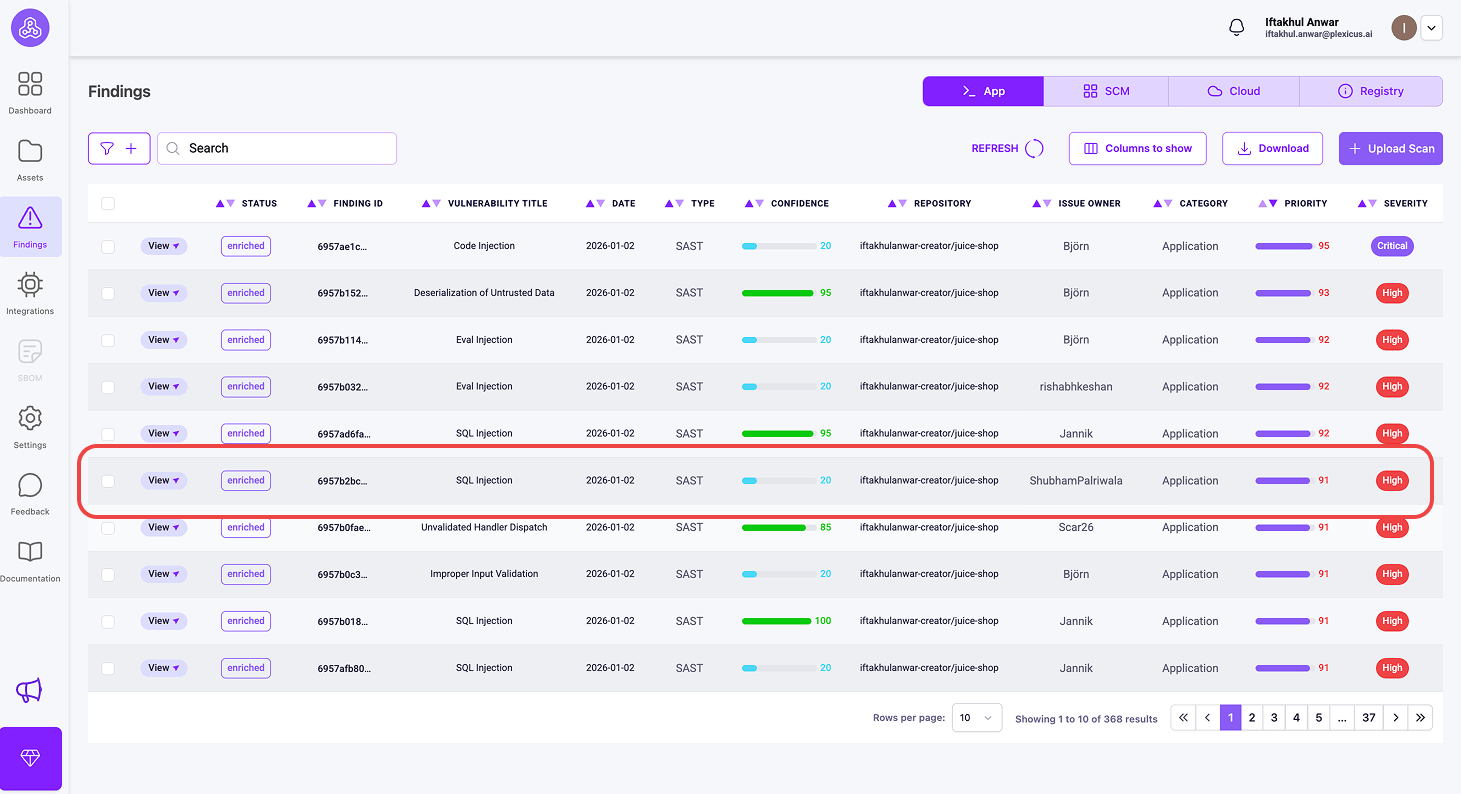
Task: Expand View dropdown for Unvalidated Handler Dispatch
Action: 164,527
